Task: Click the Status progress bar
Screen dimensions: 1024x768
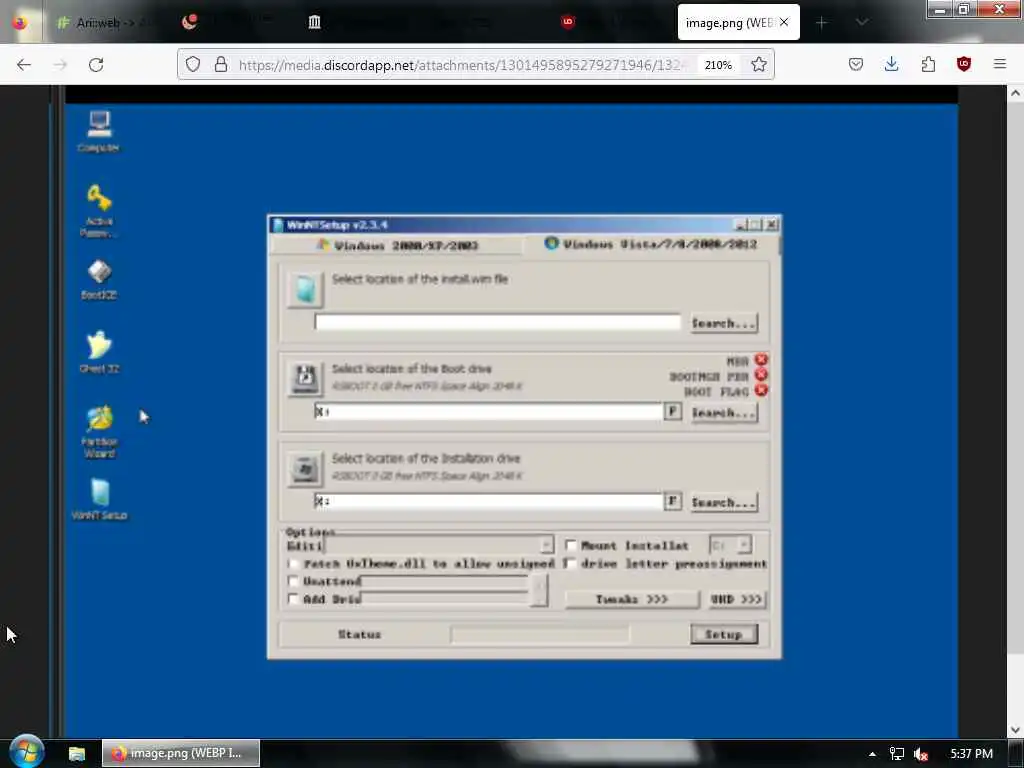Action: 539,634
